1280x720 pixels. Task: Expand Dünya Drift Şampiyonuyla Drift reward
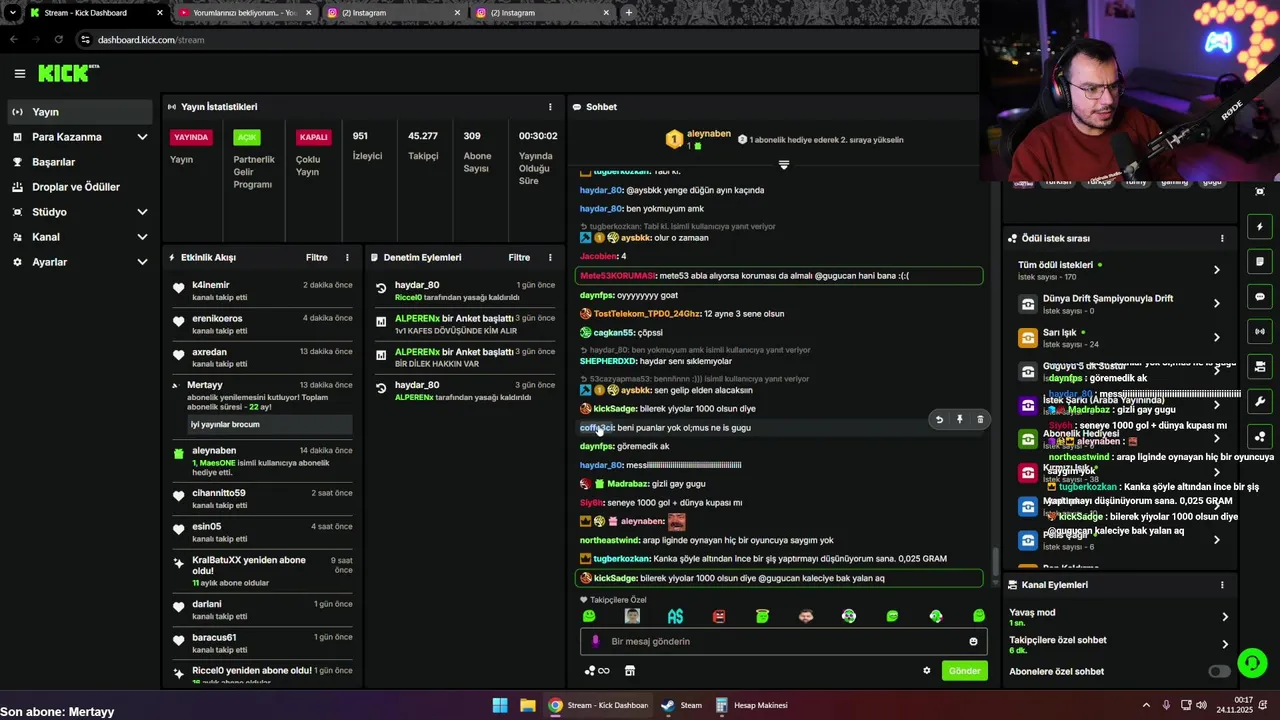pyautogui.click(x=1119, y=304)
